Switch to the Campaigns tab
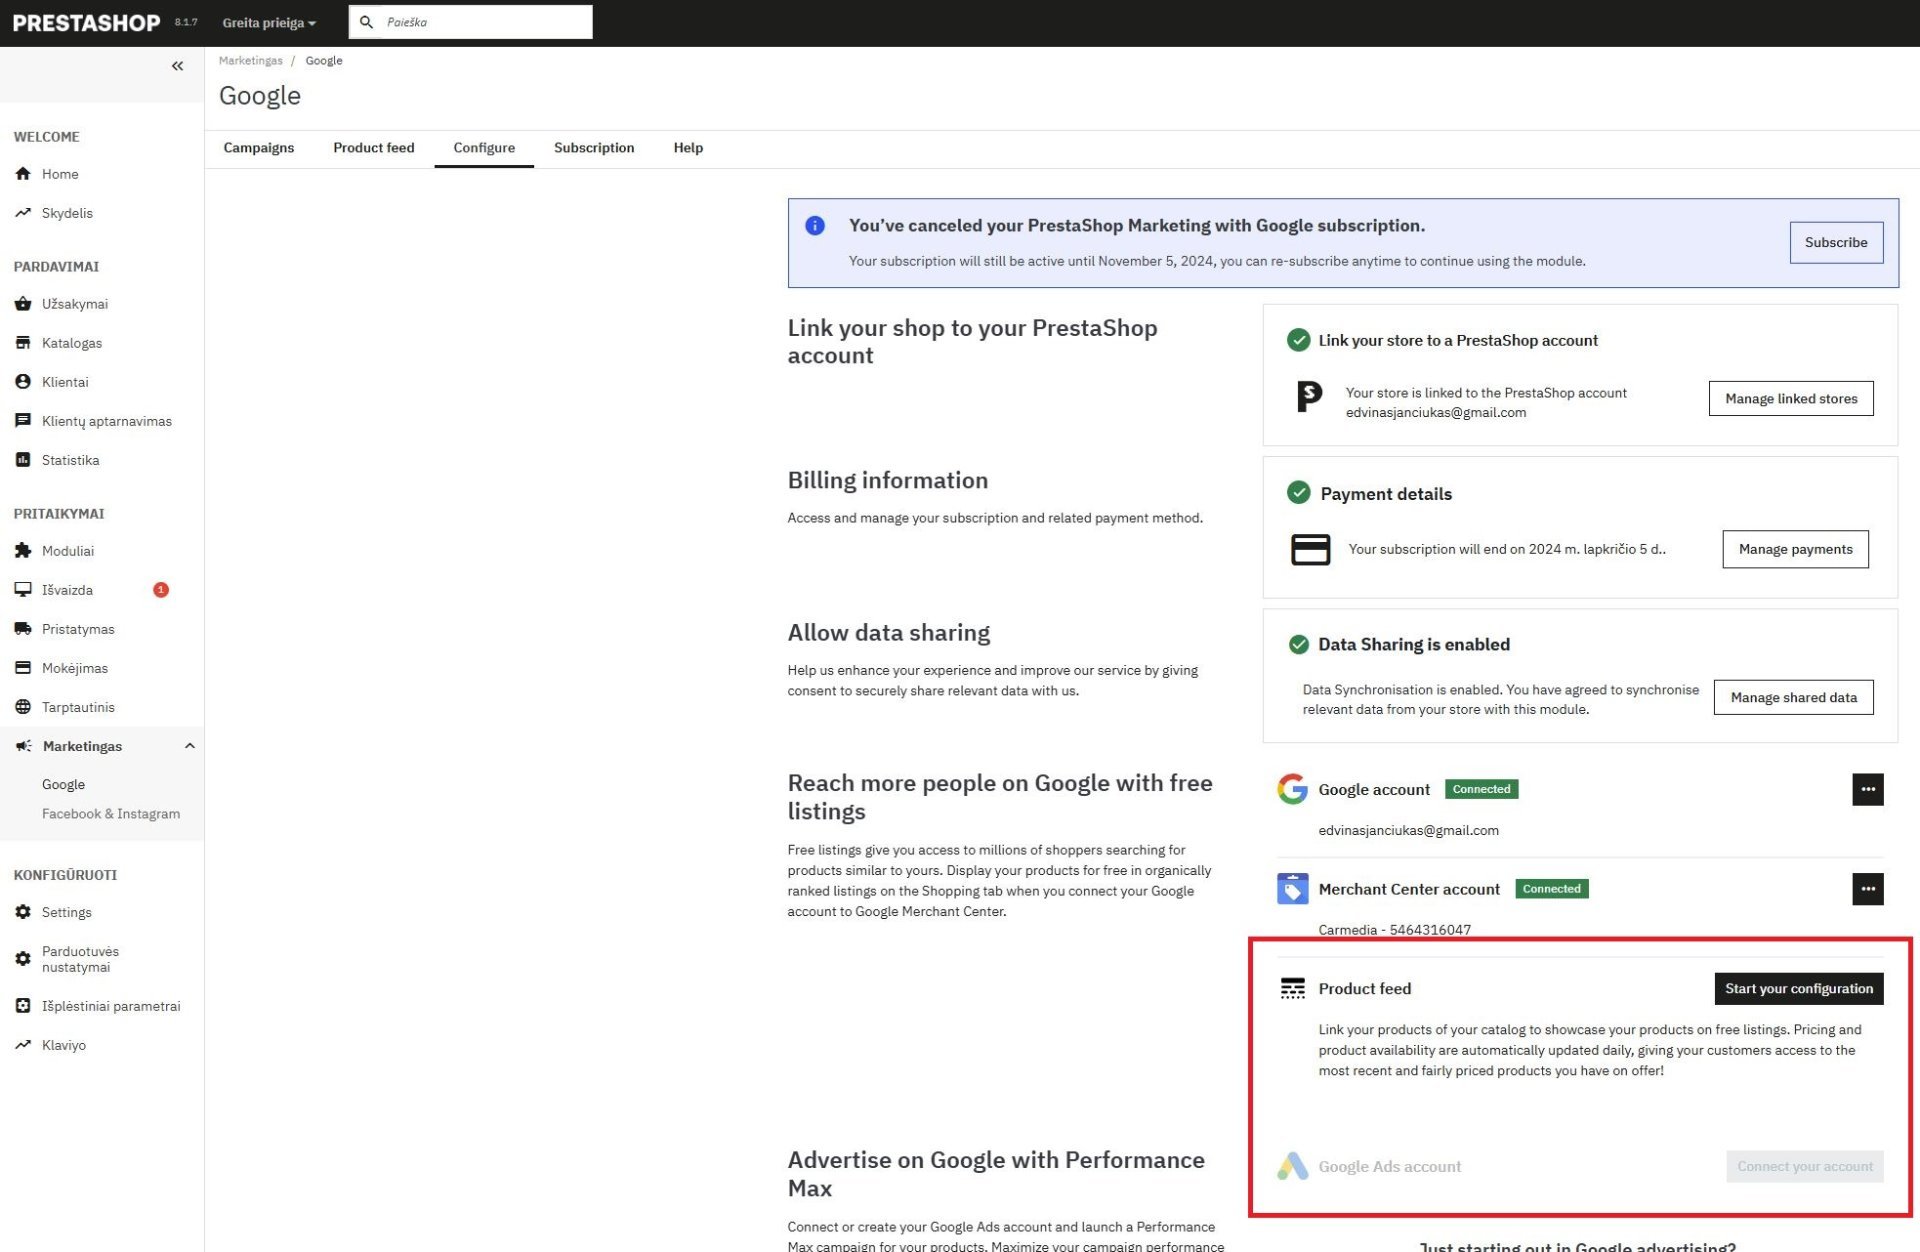The width and height of the screenshot is (1920, 1252). point(259,148)
